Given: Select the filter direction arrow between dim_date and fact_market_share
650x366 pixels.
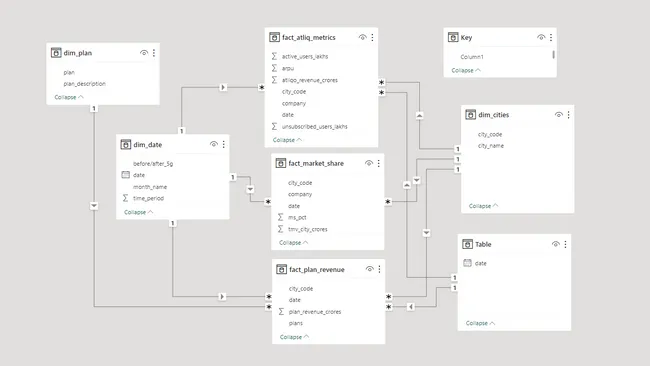Looking at the screenshot, I should click(250, 189).
